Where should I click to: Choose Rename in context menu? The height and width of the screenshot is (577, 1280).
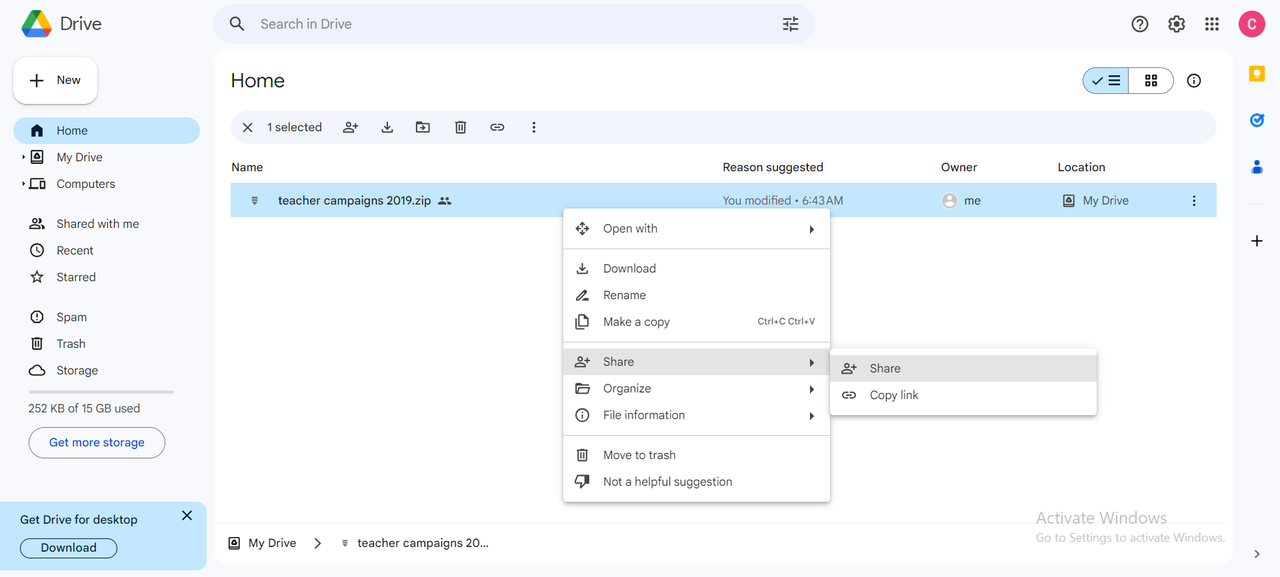click(x=697, y=296)
